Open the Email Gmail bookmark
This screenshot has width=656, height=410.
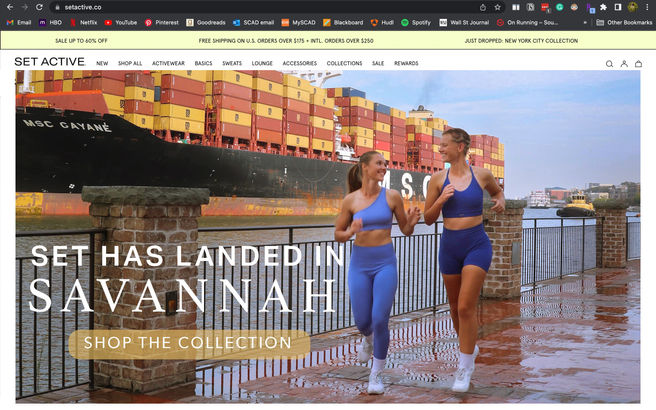(x=19, y=23)
